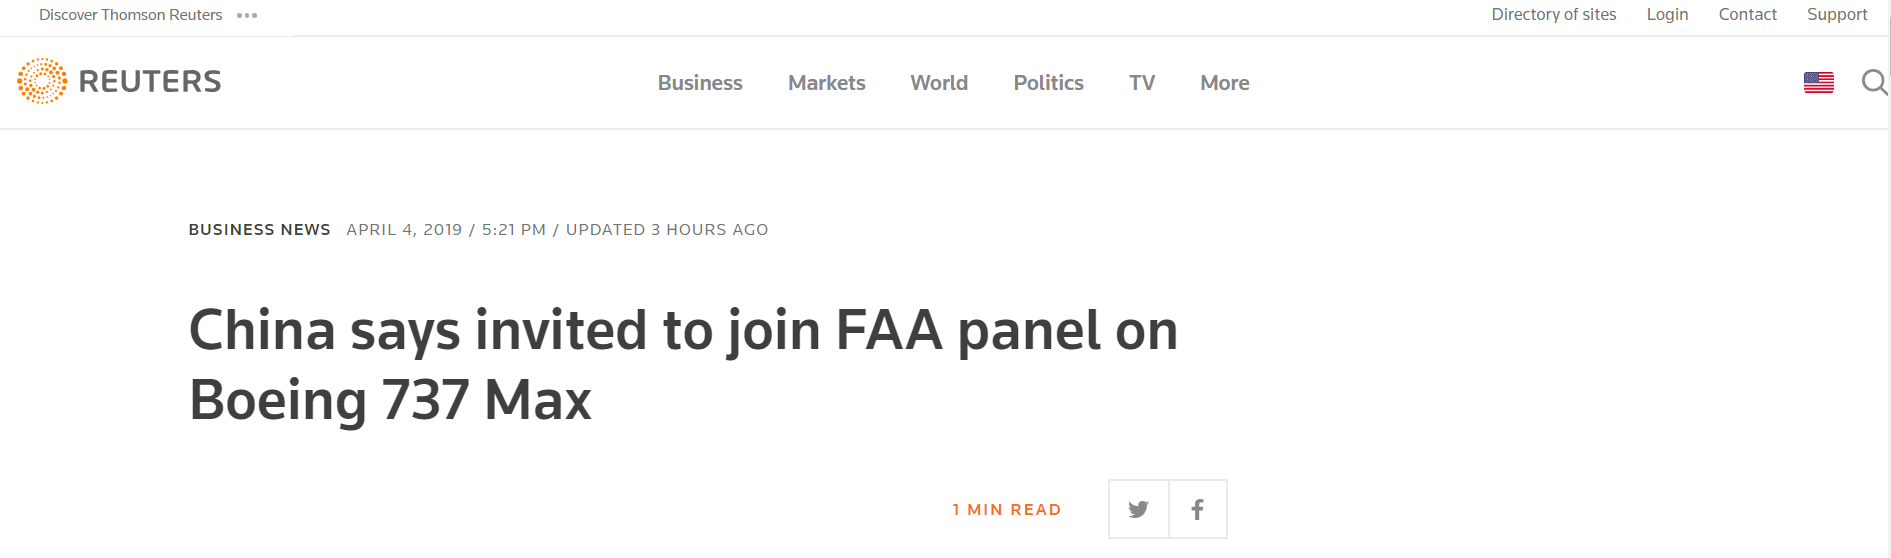Click the Business News category label
The image size is (1891, 558).
(259, 230)
